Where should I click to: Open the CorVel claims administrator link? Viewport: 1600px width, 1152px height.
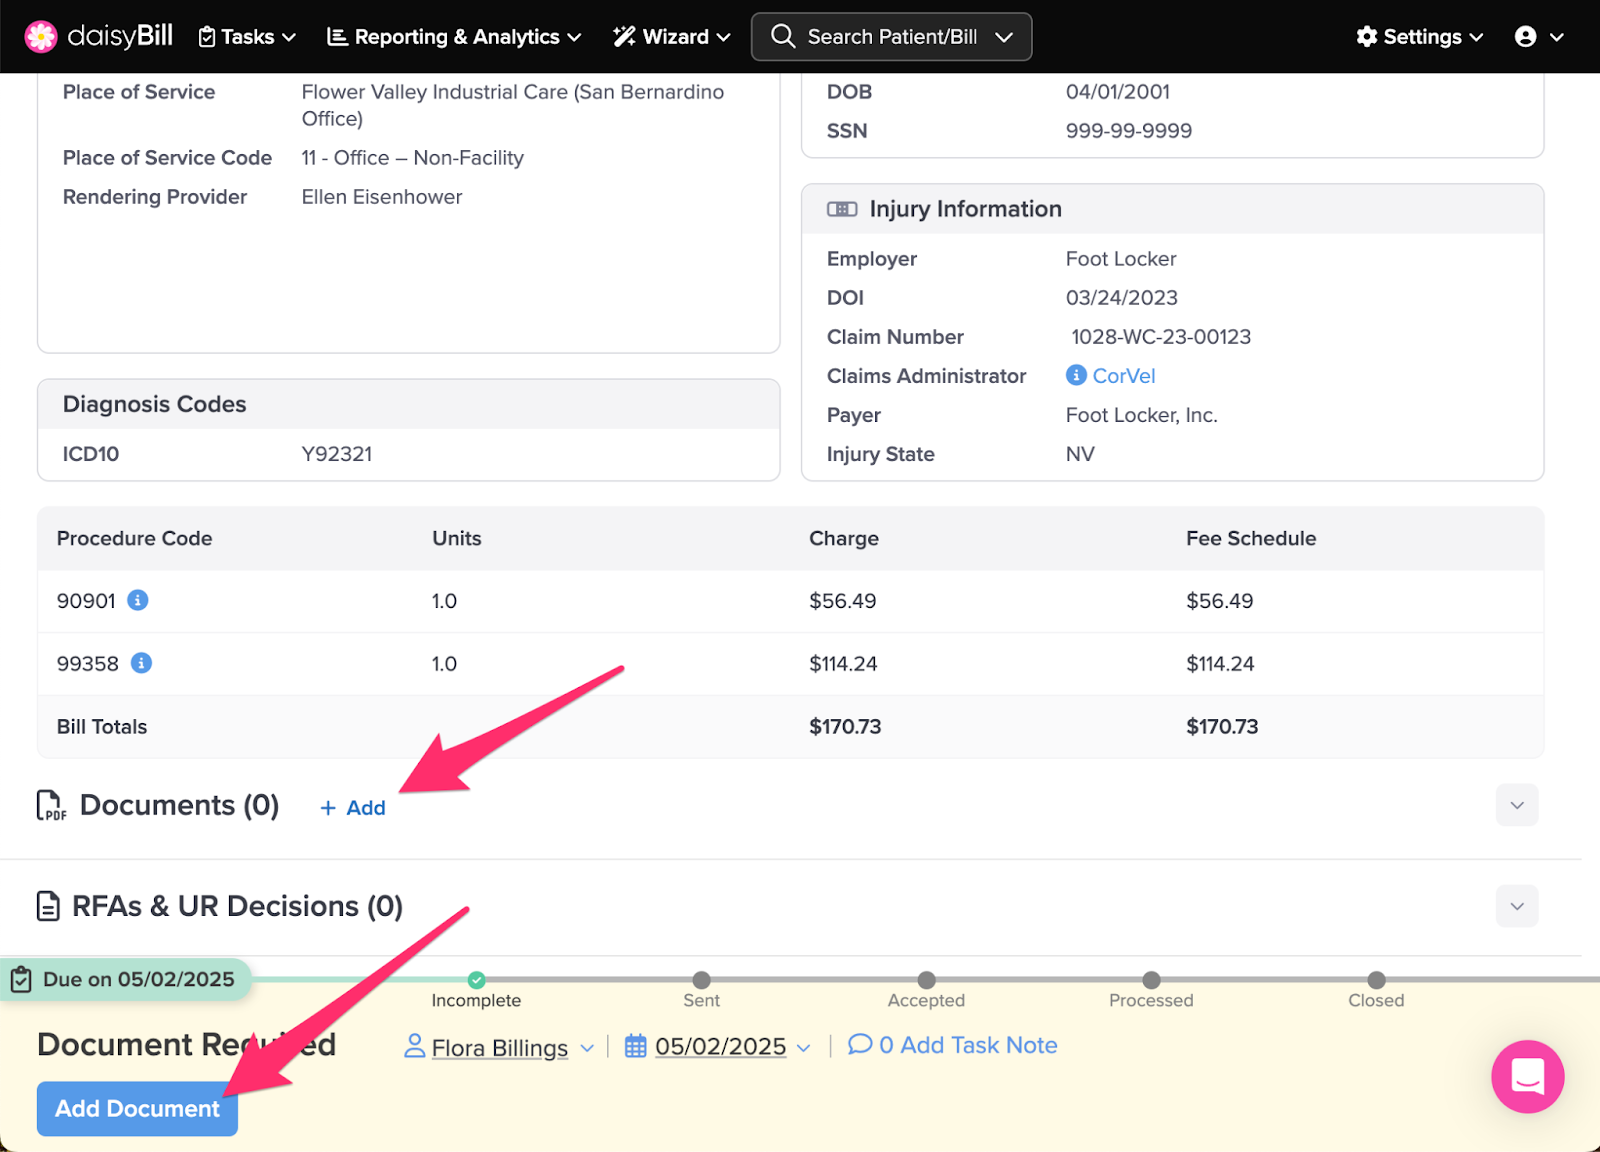tap(1124, 376)
